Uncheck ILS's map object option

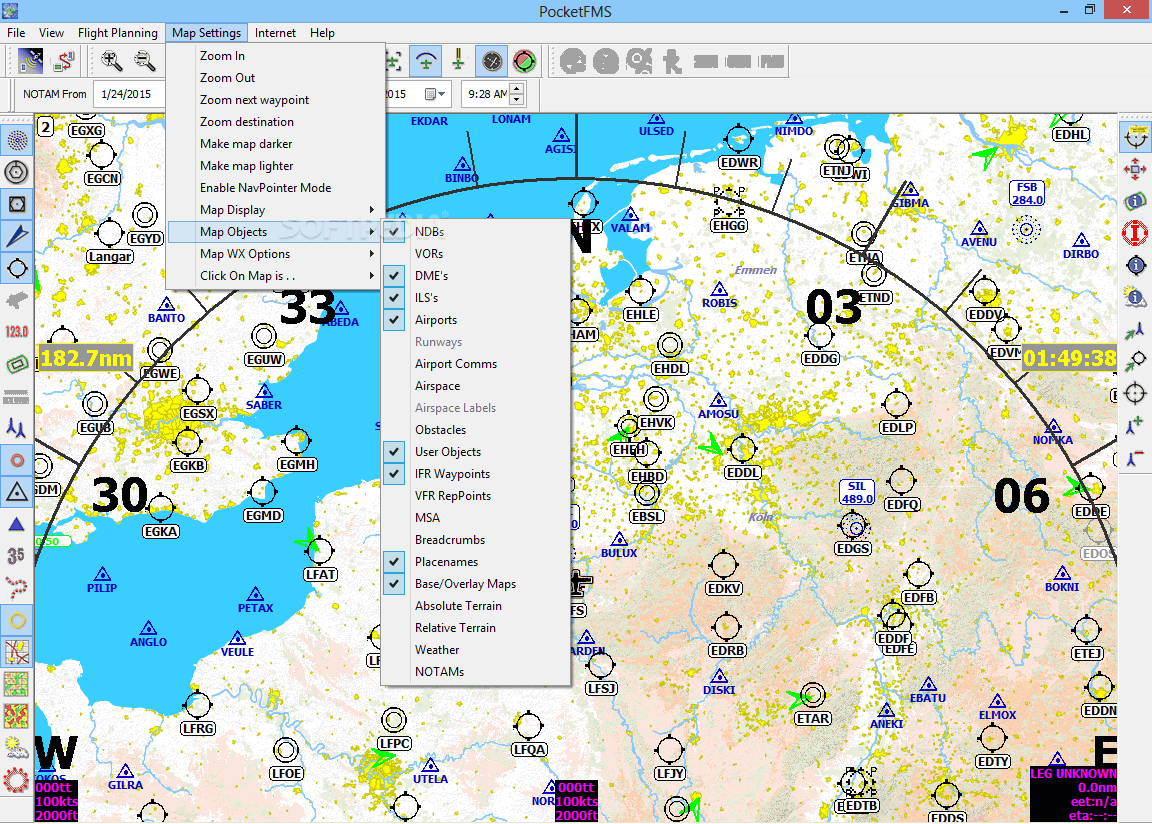pos(475,297)
